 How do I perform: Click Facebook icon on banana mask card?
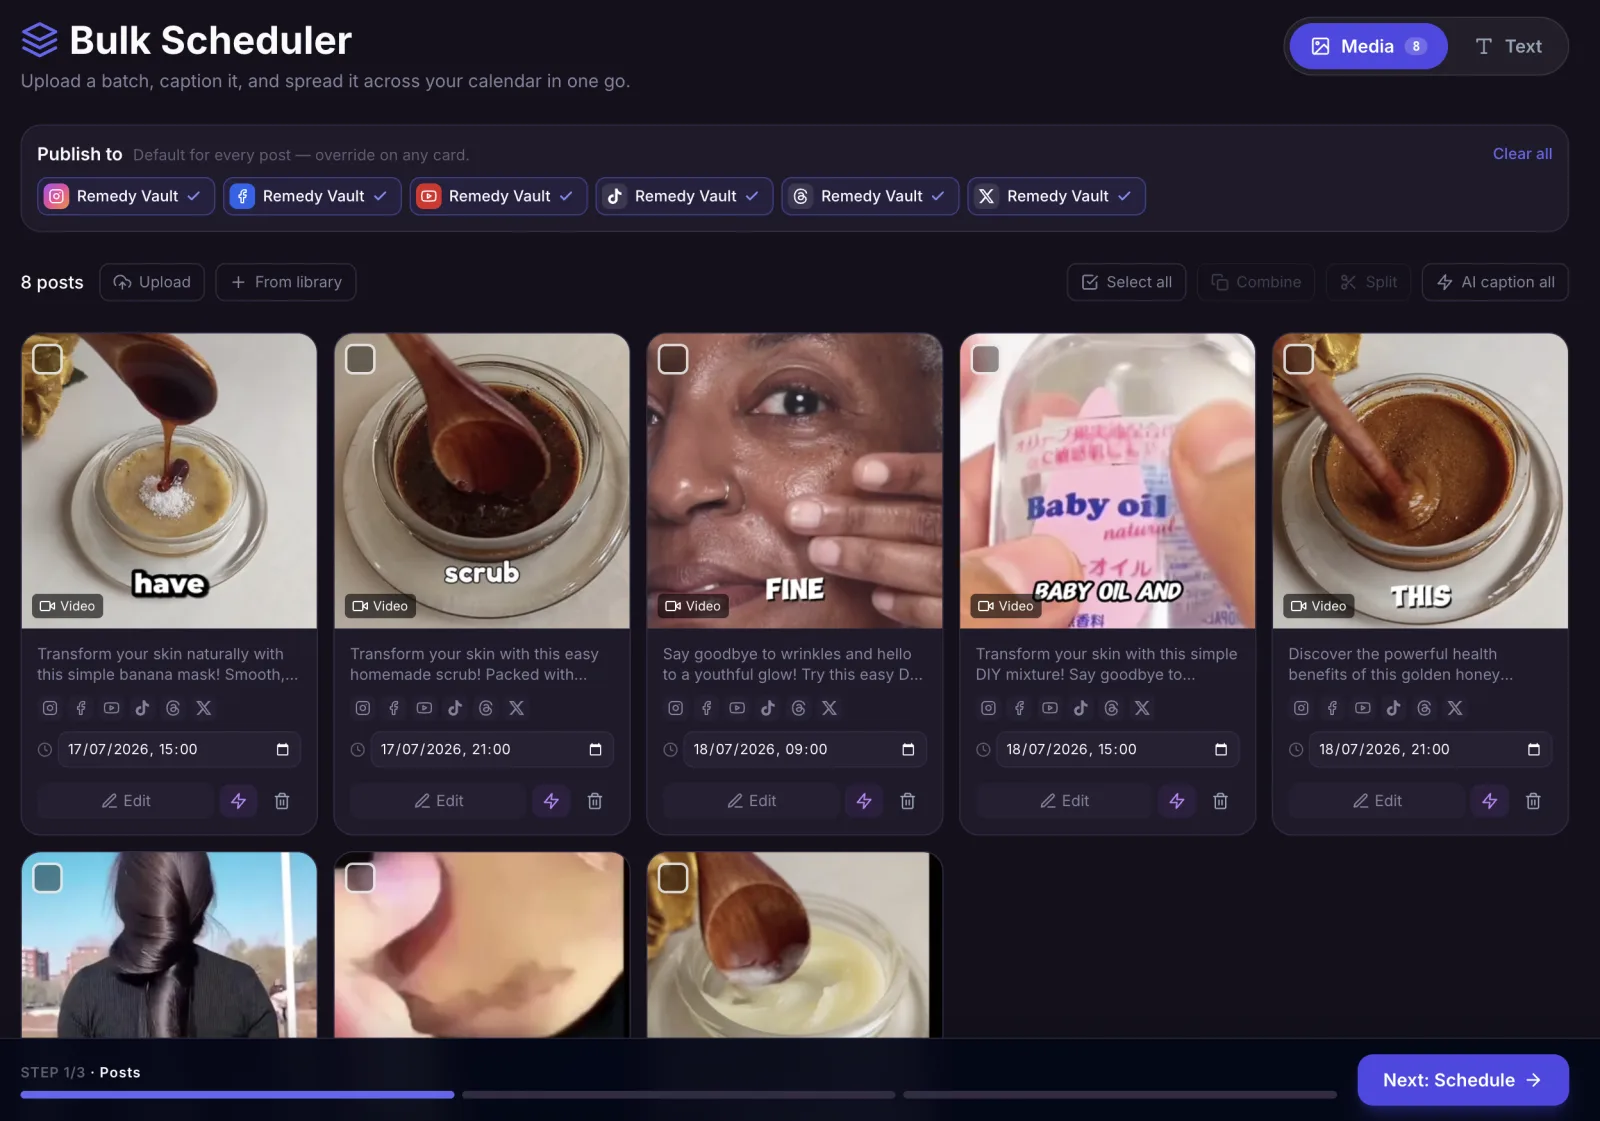pos(81,708)
